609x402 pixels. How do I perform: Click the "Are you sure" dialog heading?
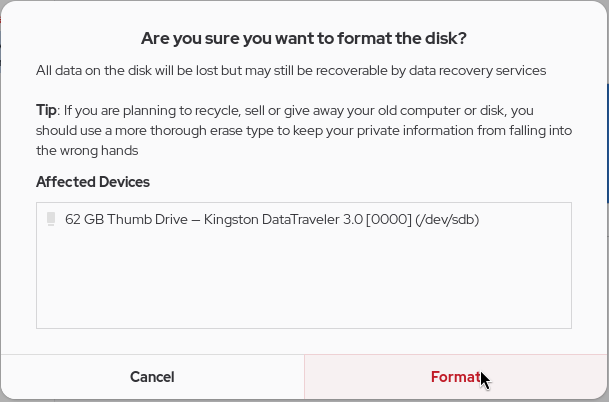304,39
